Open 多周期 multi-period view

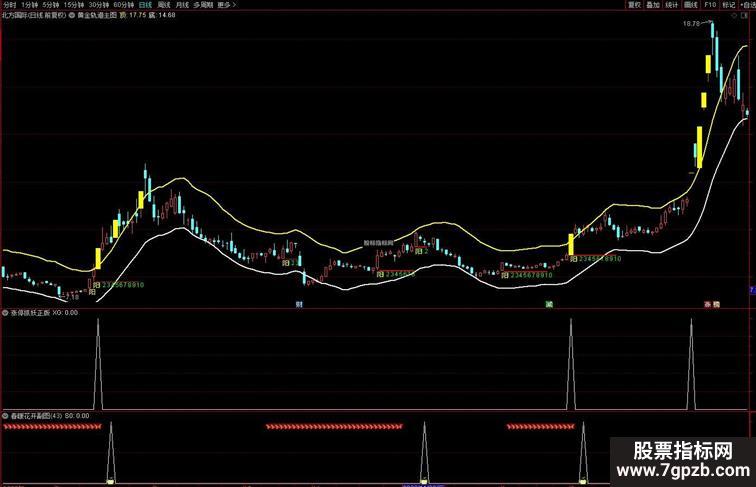tap(203, 4)
